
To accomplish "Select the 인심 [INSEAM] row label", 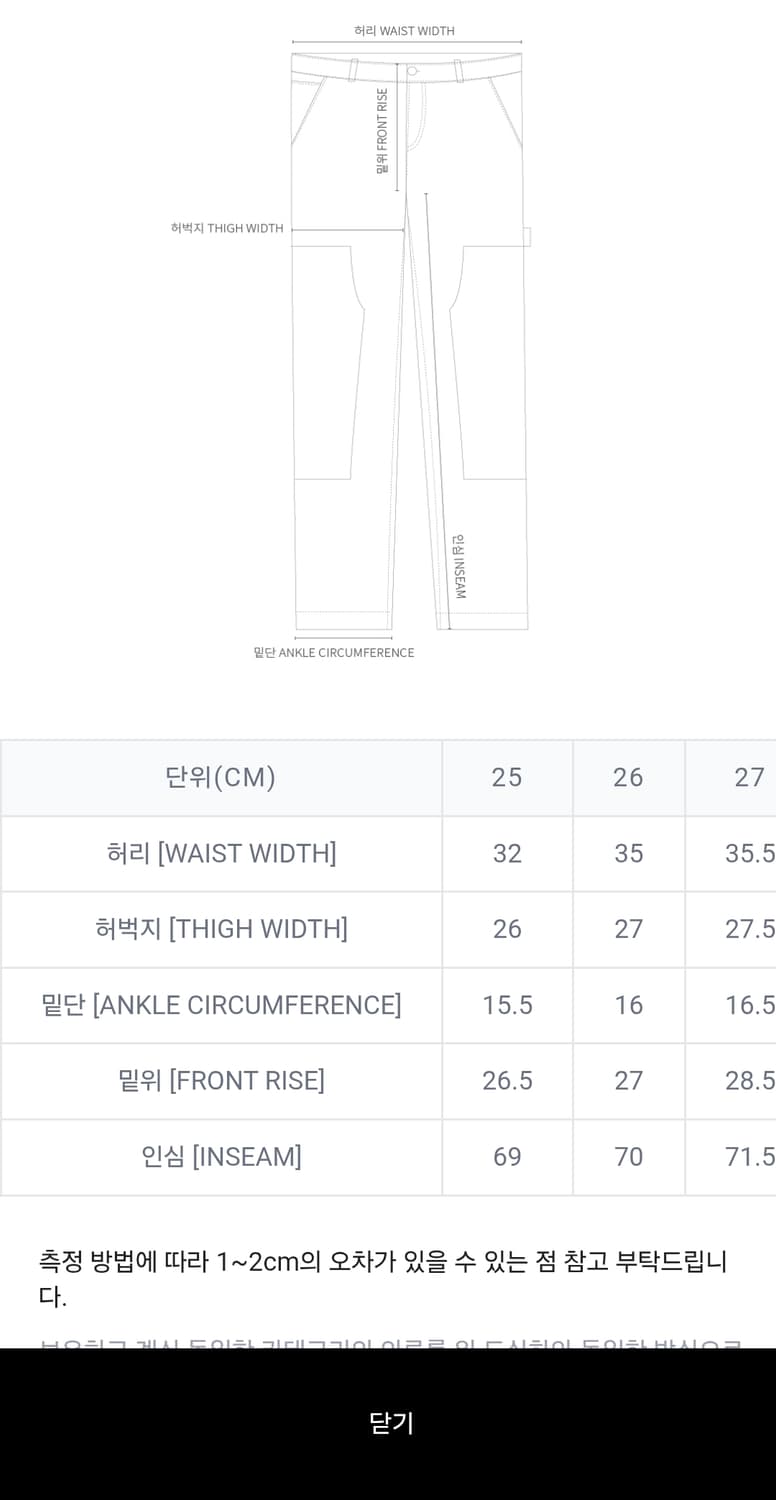I will point(220,1156).
